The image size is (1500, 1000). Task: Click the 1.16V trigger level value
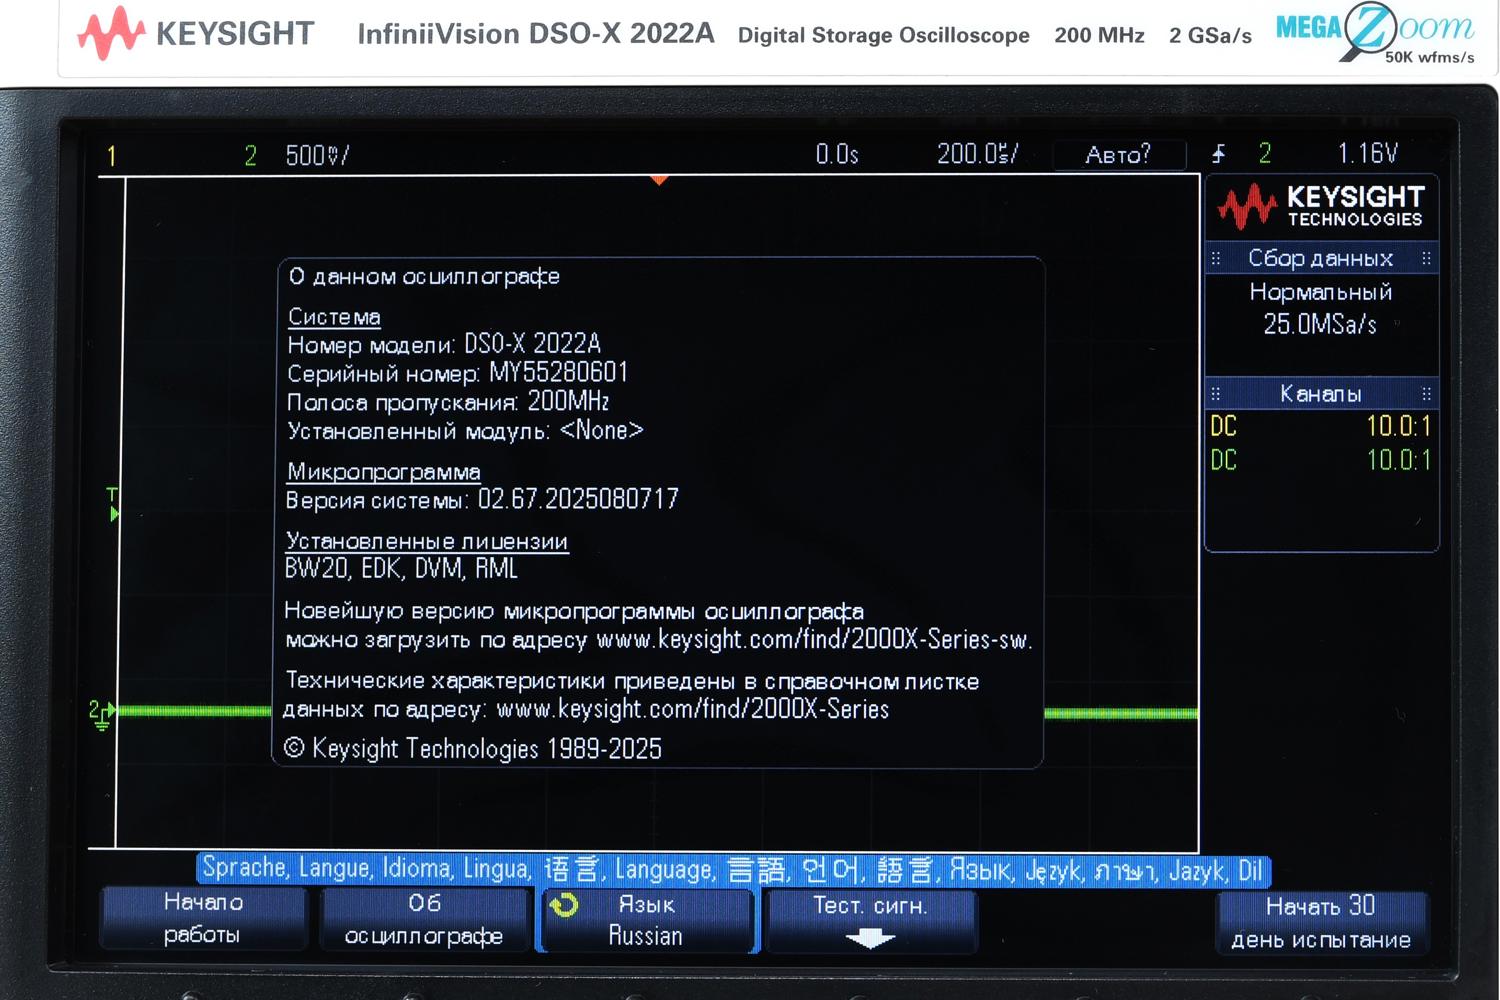(1368, 153)
